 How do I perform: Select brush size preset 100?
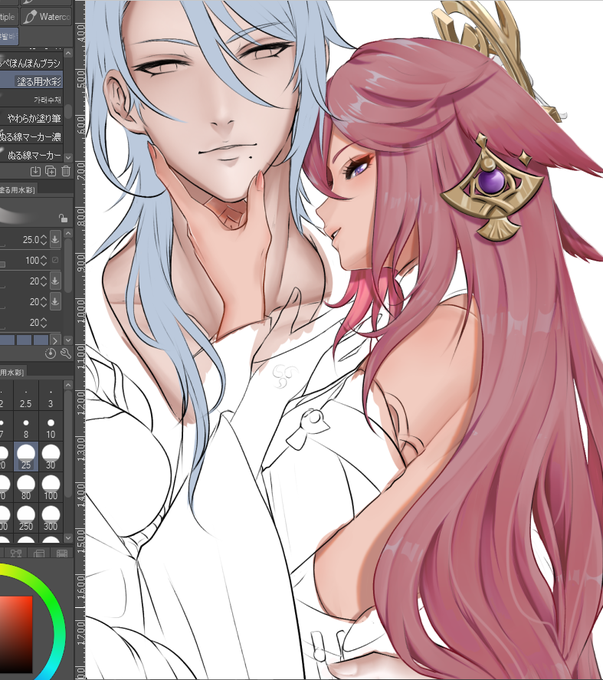(51, 487)
